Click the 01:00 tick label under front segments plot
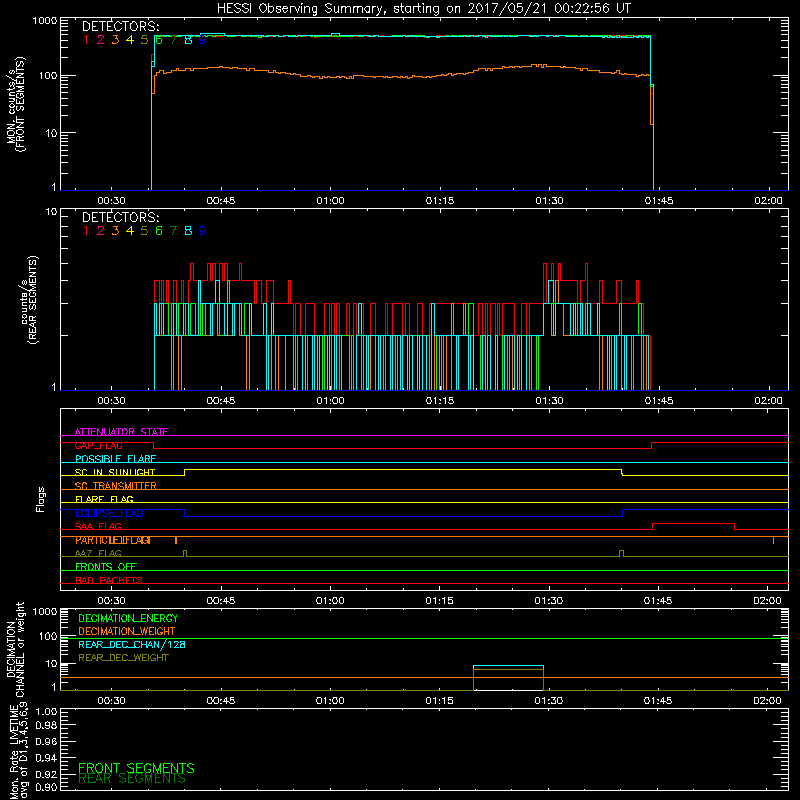The image size is (800, 800). click(330, 201)
